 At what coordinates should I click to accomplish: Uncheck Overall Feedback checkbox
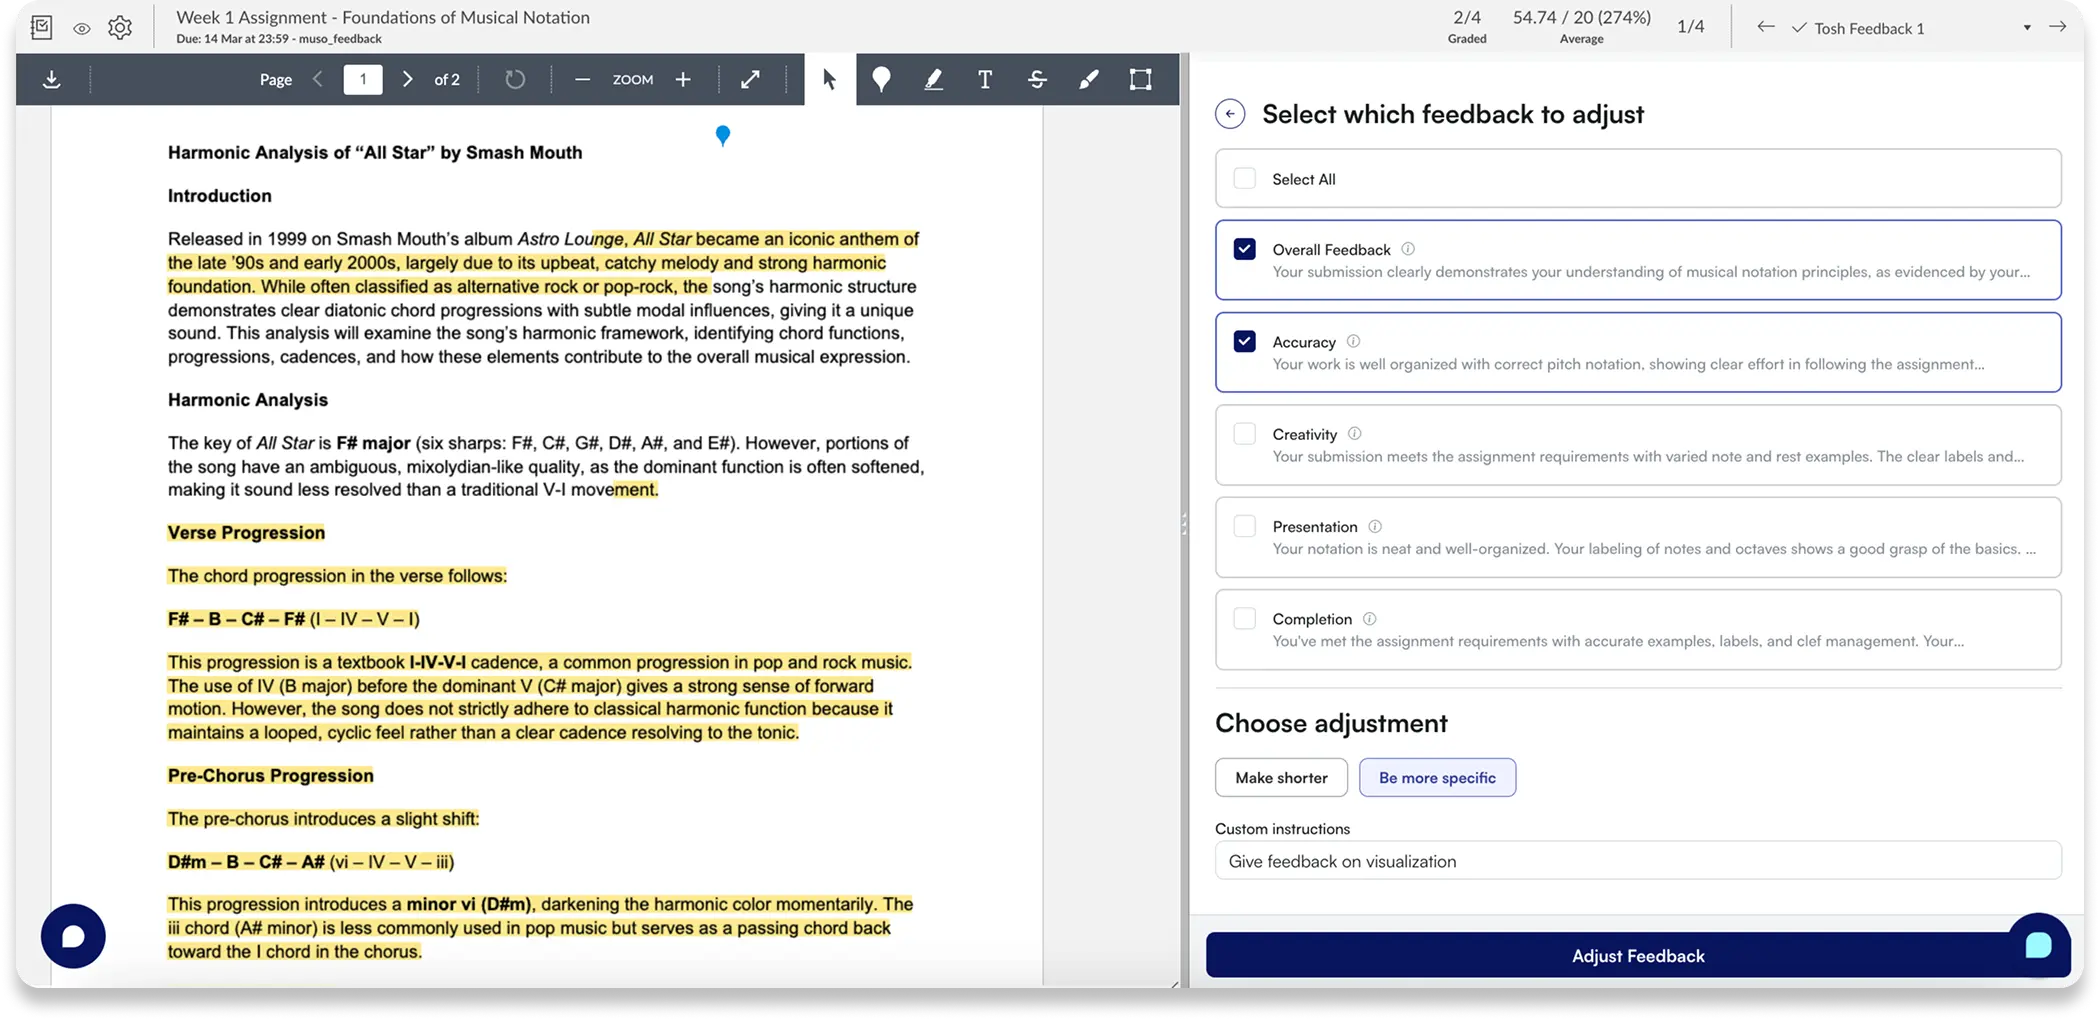tap(1244, 249)
